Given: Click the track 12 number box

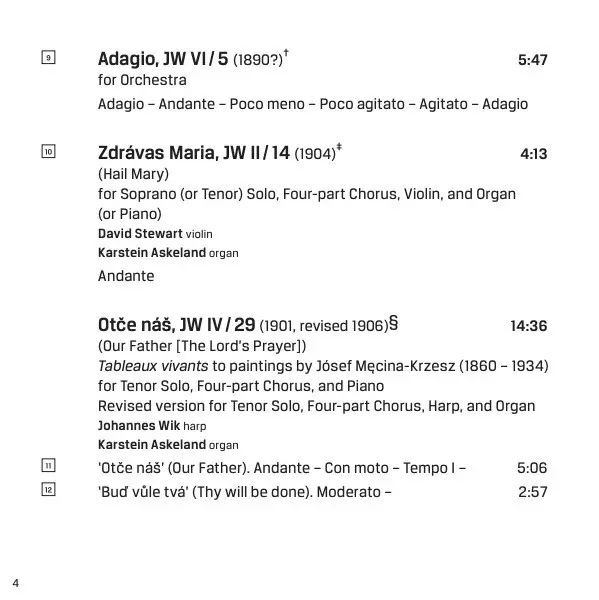Looking at the screenshot, I should pos(48,489).
